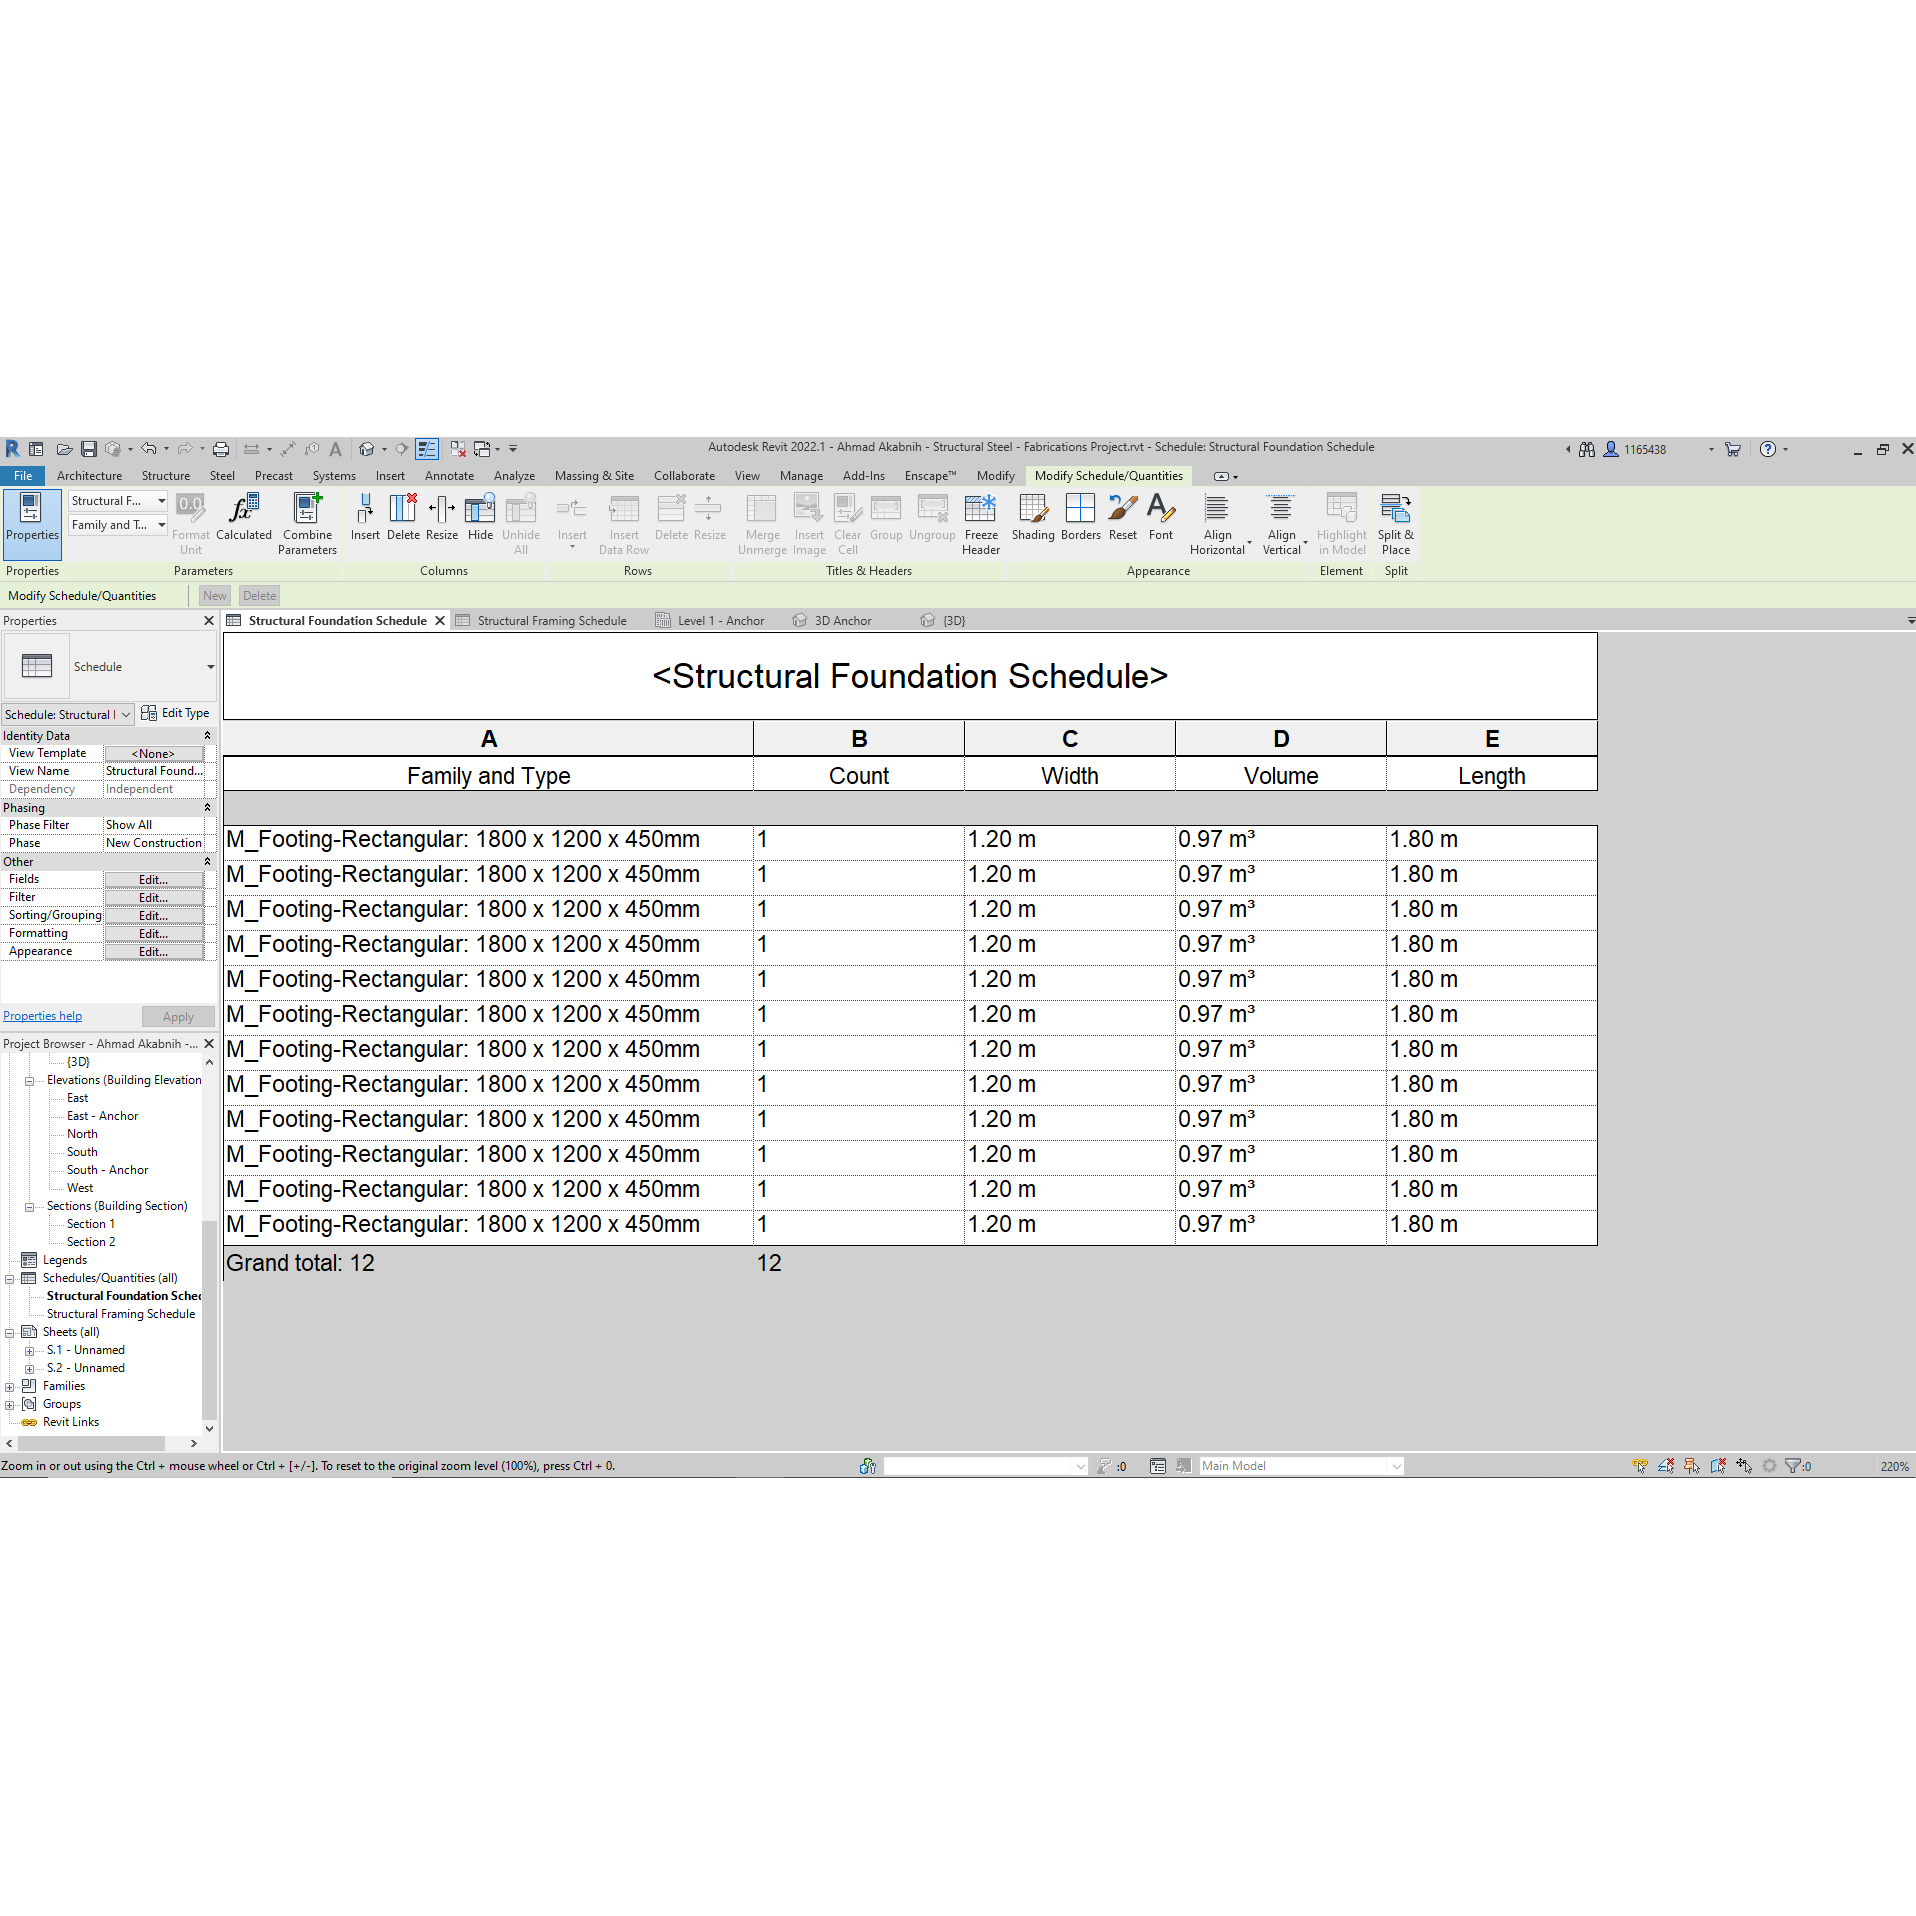Open the Shading tool
The width and height of the screenshot is (1916, 1916).
tap(1032, 510)
